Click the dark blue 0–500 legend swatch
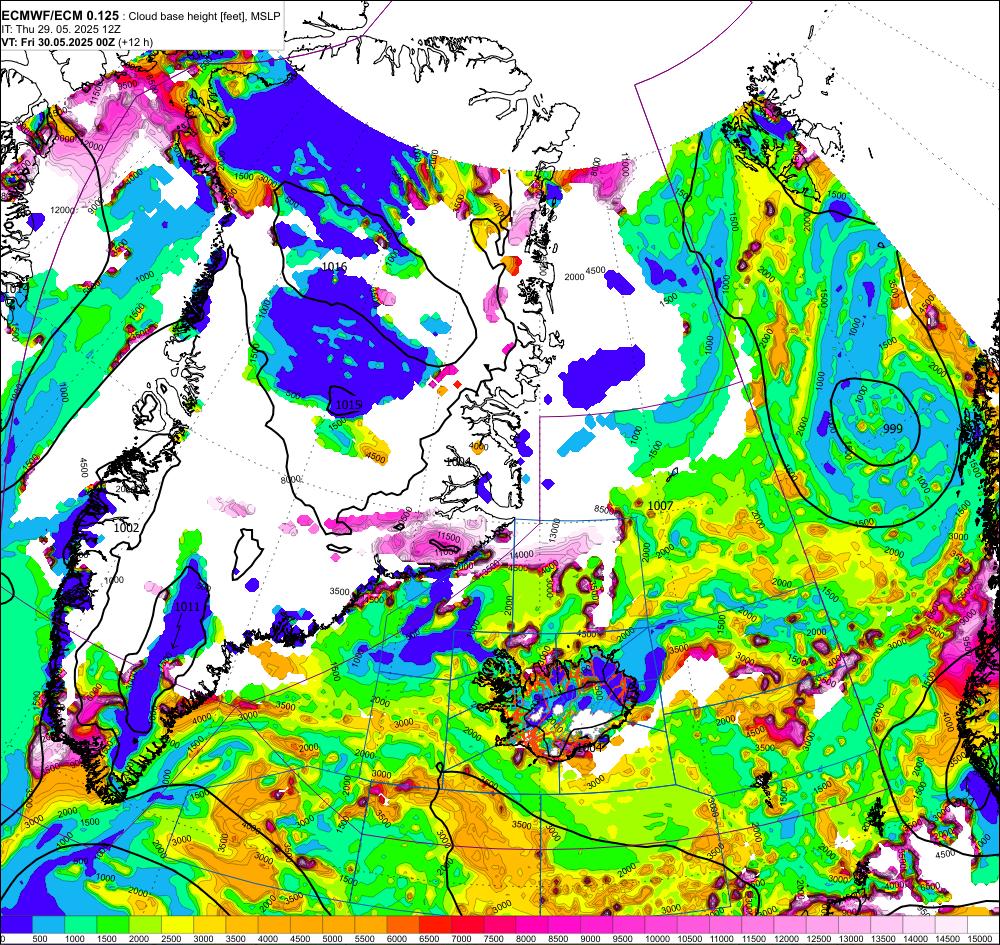This screenshot has height=945, width=1000. (x=16, y=924)
